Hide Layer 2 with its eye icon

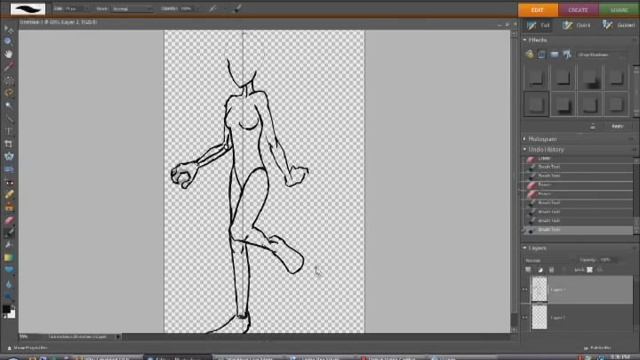point(525,289)
